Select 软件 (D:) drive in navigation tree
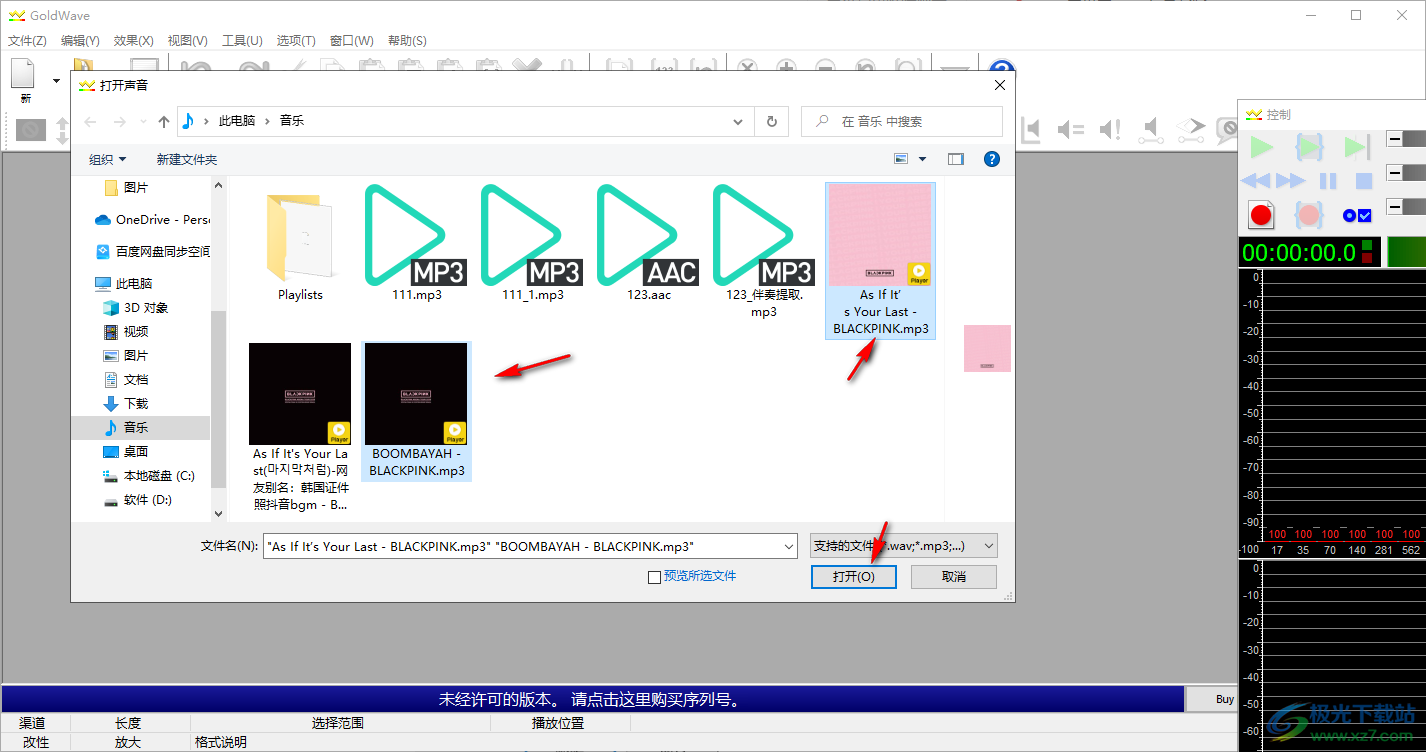Image resolution: width=1426 pixels, height=752 pixels. 138,499
